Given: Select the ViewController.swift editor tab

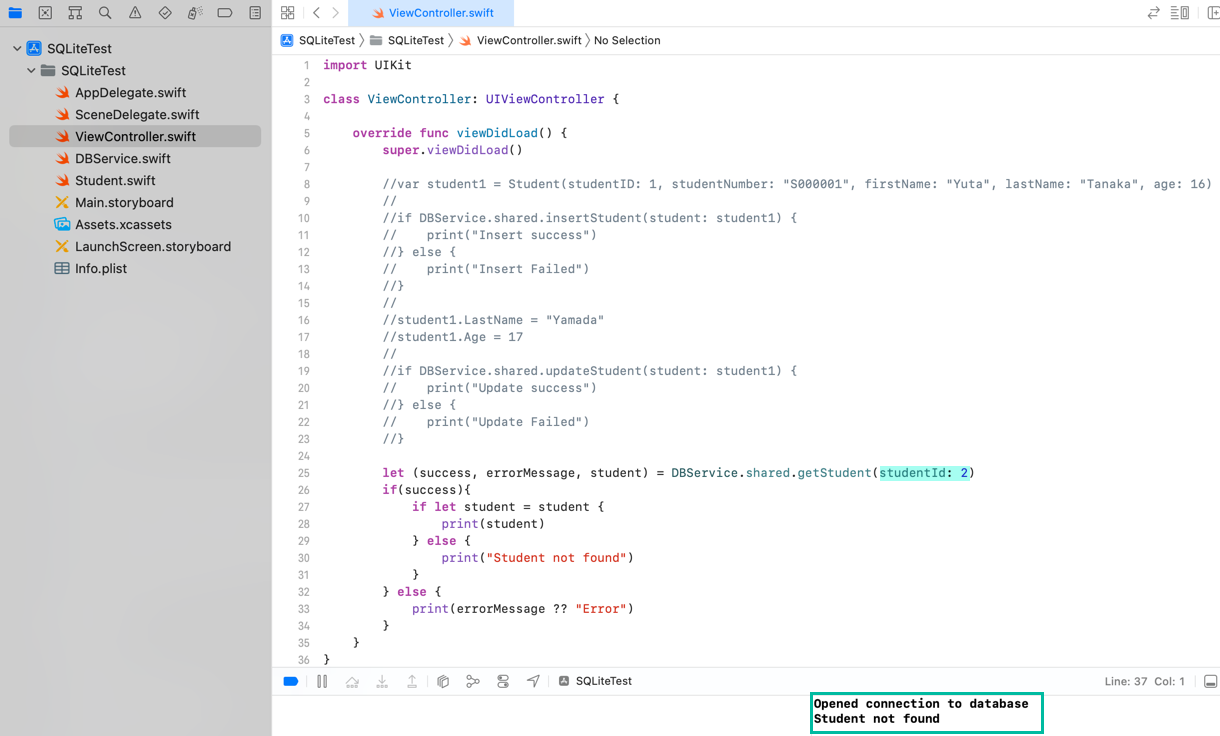Looking at the screenshot, I should click(x=432, y=13).
